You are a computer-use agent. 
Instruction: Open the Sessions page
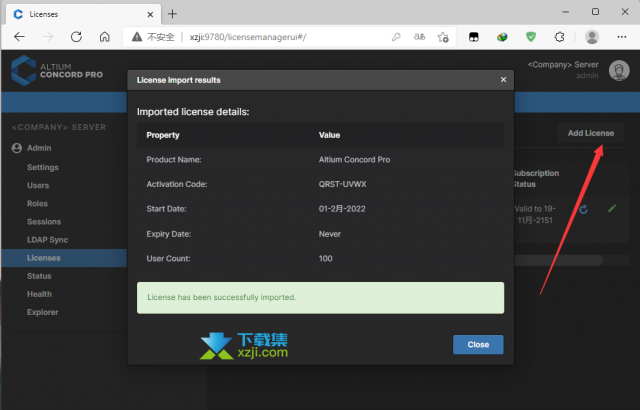pos(44,222)
